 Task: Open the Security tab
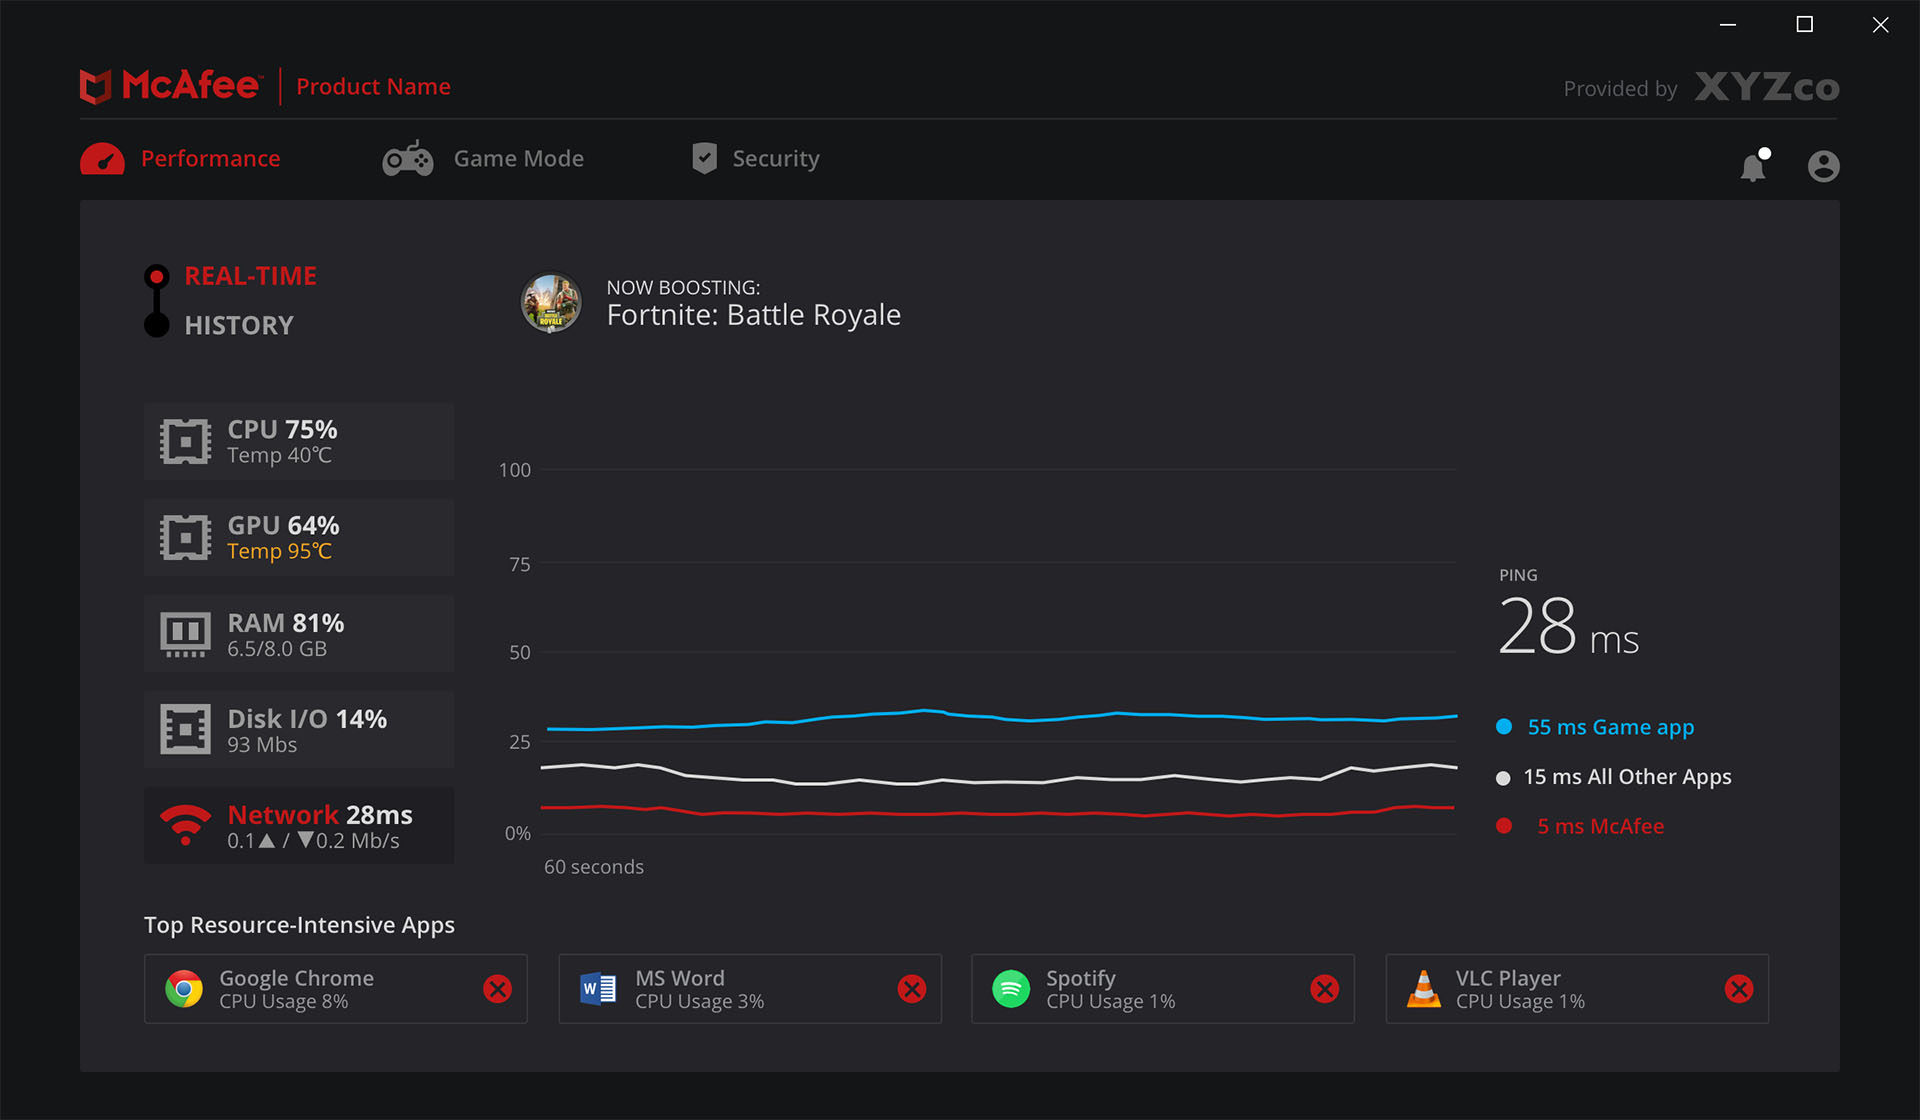coord(755,159)
